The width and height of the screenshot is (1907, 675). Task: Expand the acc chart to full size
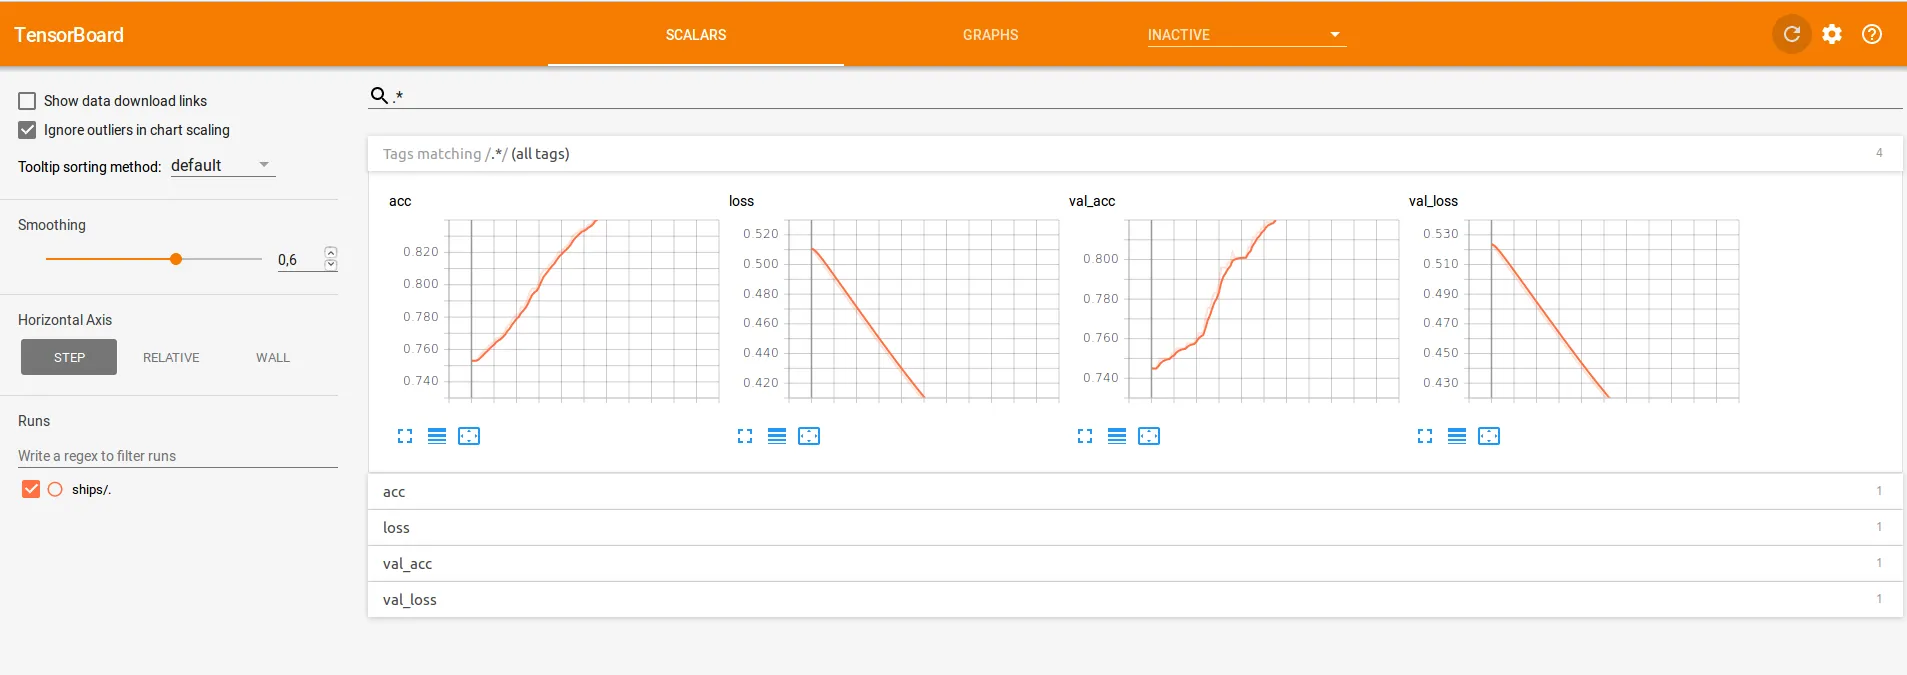[x=405, y=436]
